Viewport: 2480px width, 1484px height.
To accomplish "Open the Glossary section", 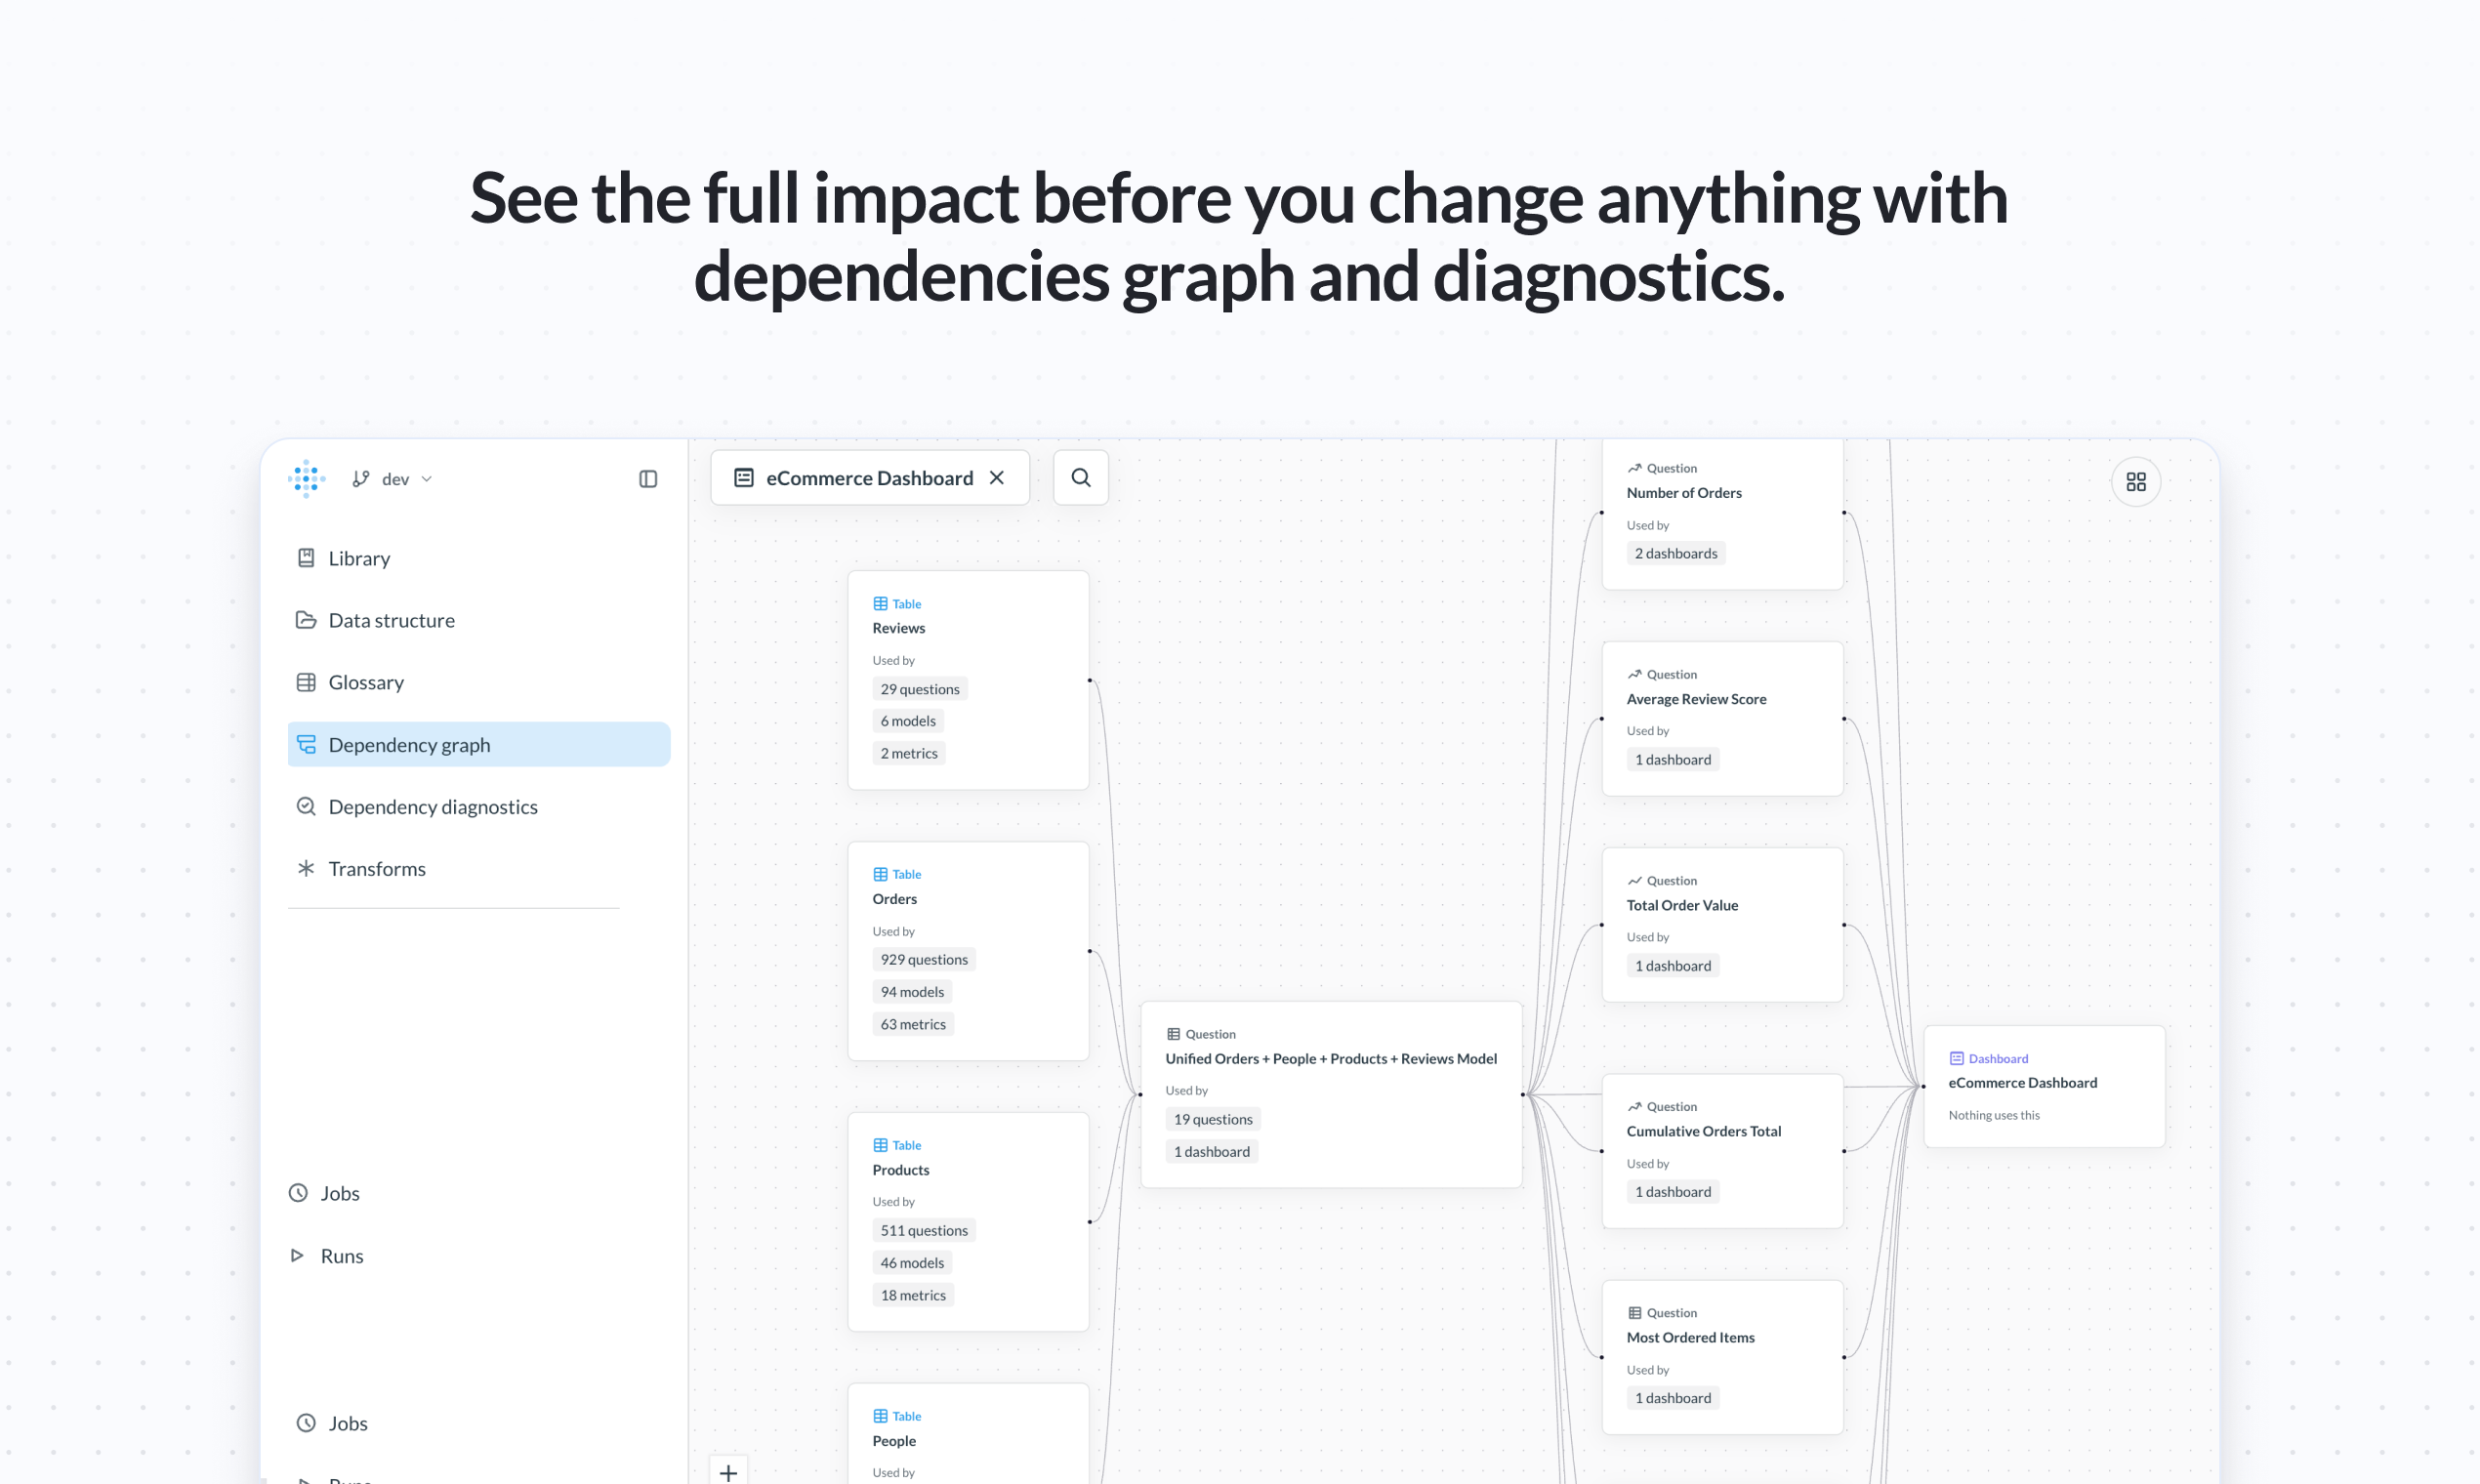I will (x=366, y=682).
